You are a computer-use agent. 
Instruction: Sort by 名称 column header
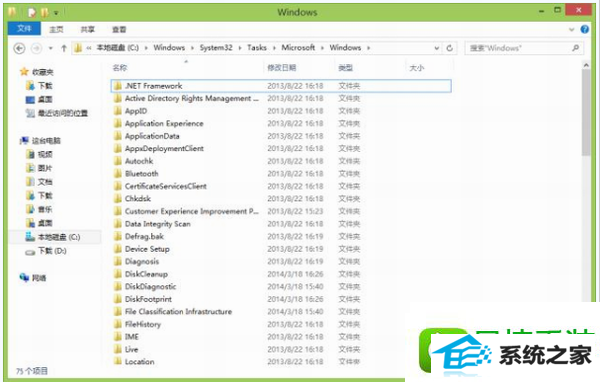(120, 68)
